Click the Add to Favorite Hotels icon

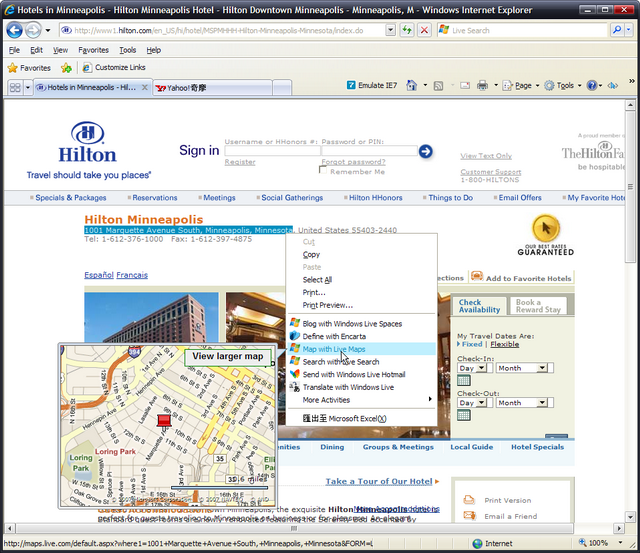(477, 276)
